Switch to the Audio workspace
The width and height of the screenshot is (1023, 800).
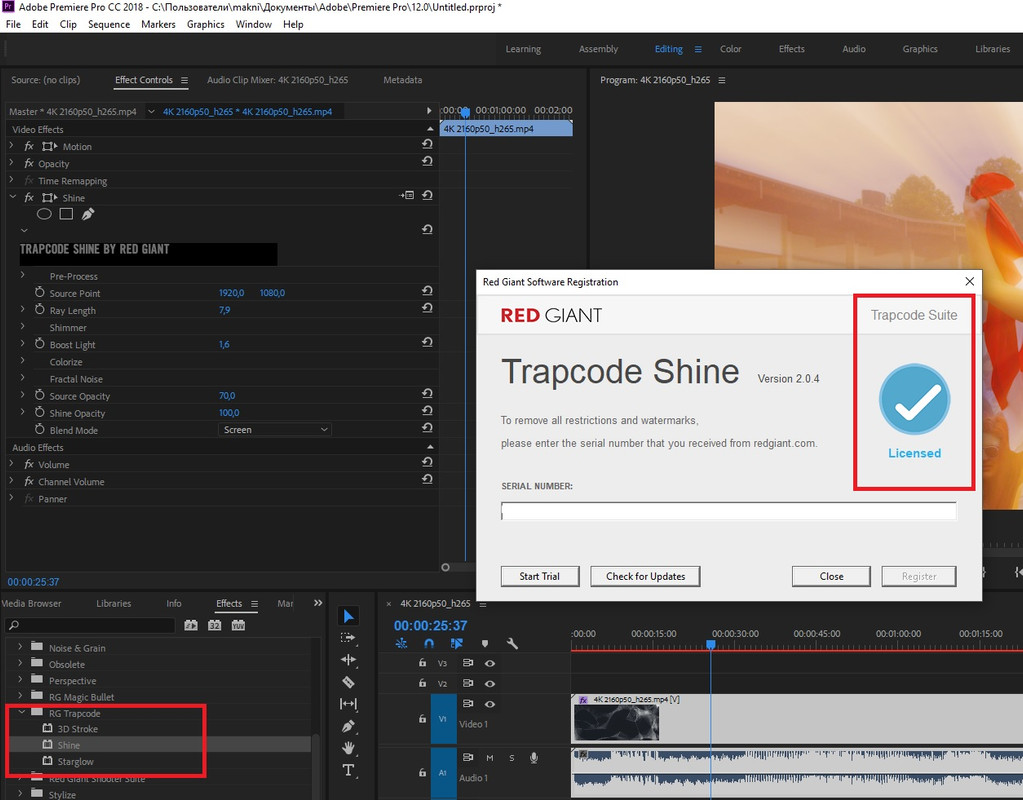tap(853, 49)
